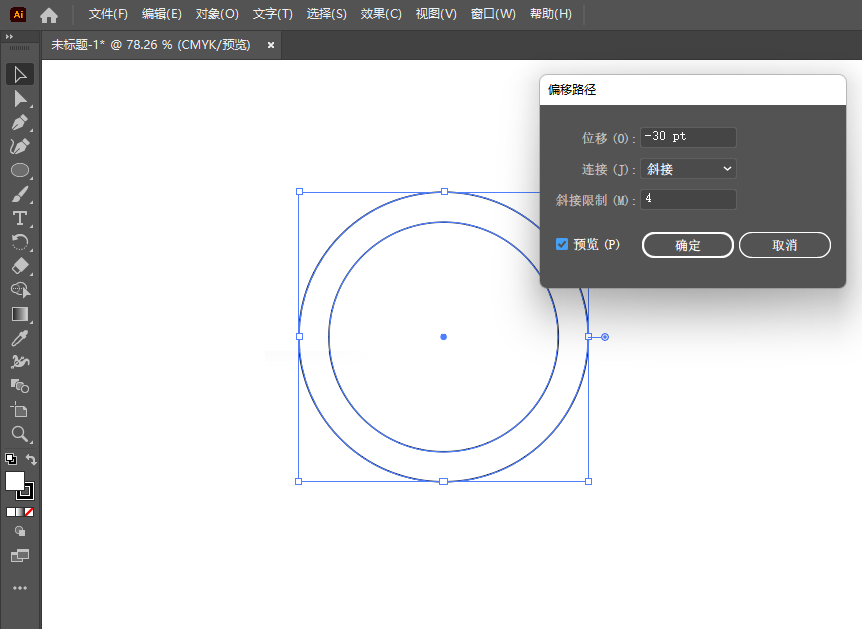Screen dimensions: 862x629
Task: Confirm offset path with 确定 button
Action: click(x=687, y=245)
